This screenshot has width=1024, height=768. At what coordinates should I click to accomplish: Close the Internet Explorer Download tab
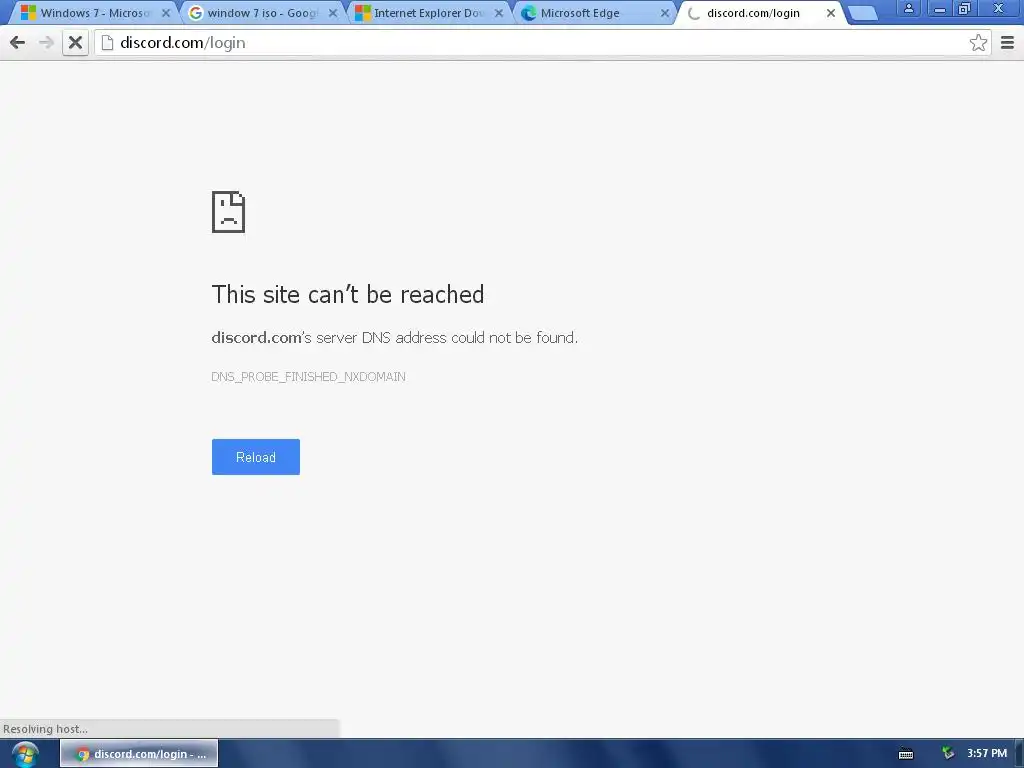point(499,13)
